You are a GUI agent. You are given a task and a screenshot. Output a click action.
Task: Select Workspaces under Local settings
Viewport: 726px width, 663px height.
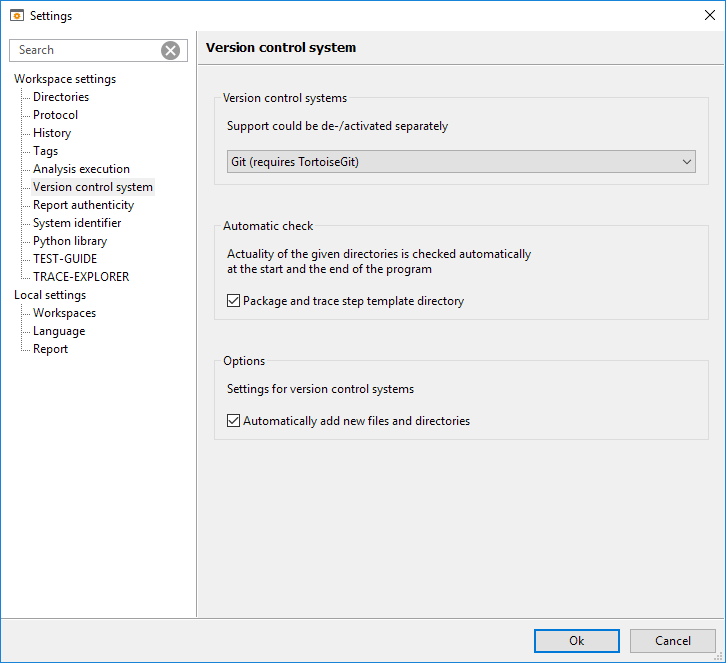click(64, 313)
